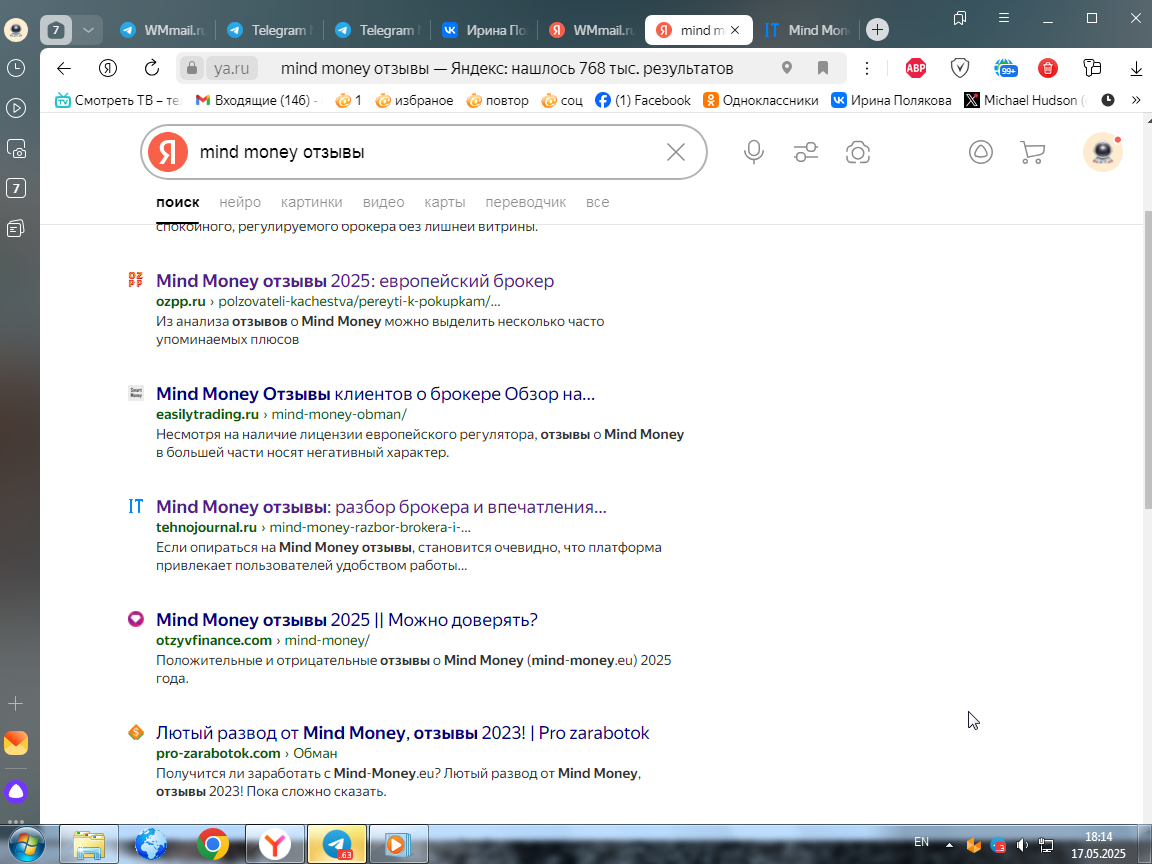Open the Facebook bookmark
The height and width of the screenshot is (864, 1152).
click(x=643, y=100)
